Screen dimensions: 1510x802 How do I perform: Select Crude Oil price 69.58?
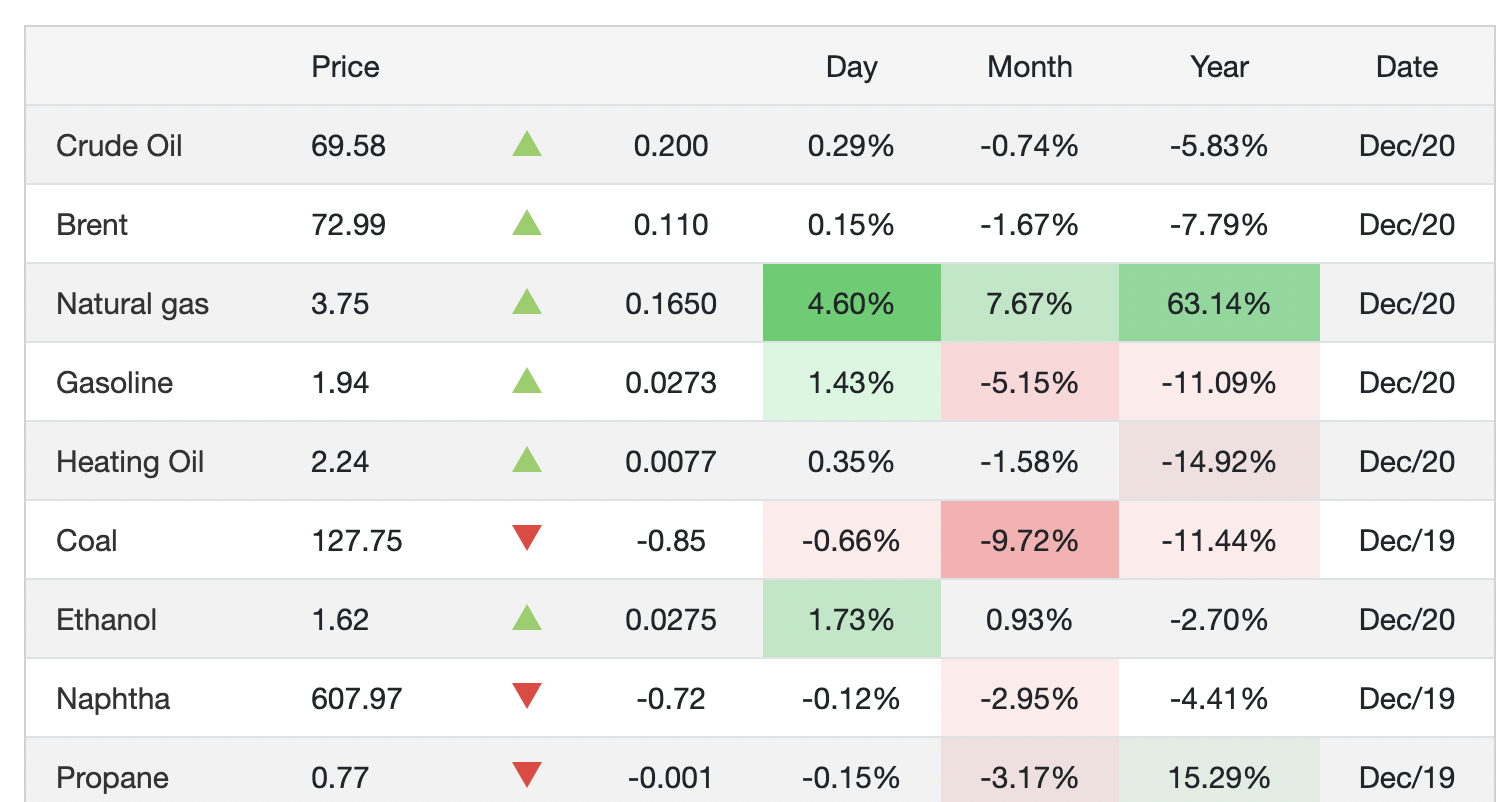pos(348,146)
